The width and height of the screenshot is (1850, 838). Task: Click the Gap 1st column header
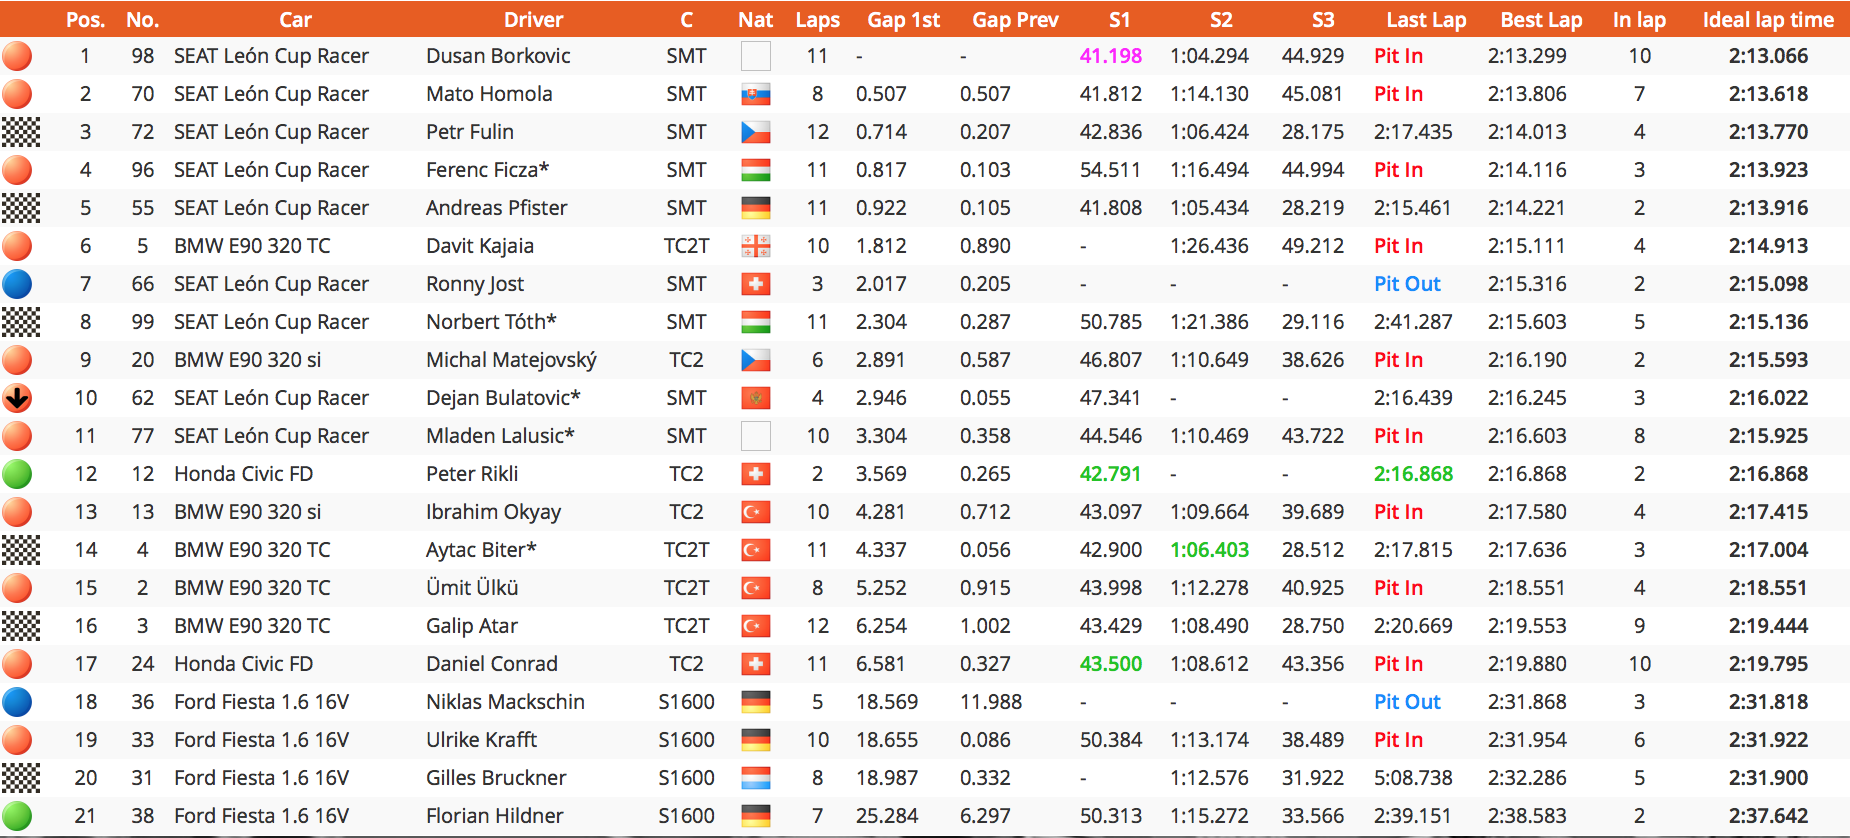[904, 19]
